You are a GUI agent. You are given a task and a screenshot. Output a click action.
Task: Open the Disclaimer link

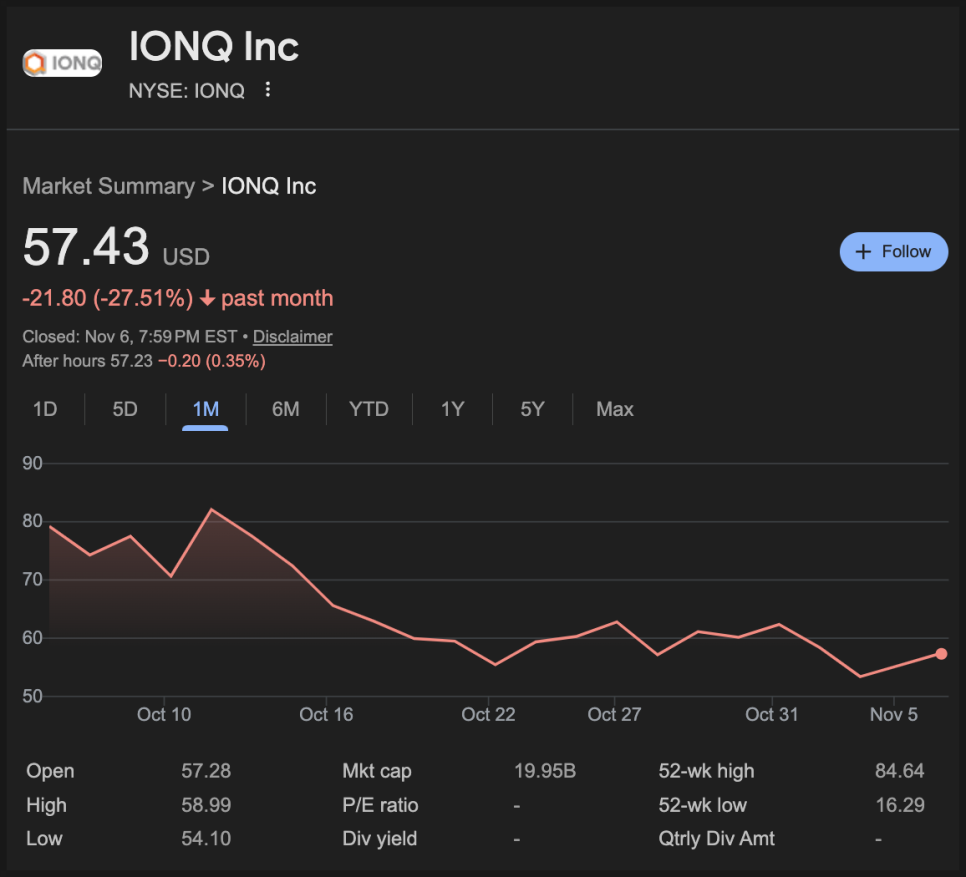pos(292,337)
